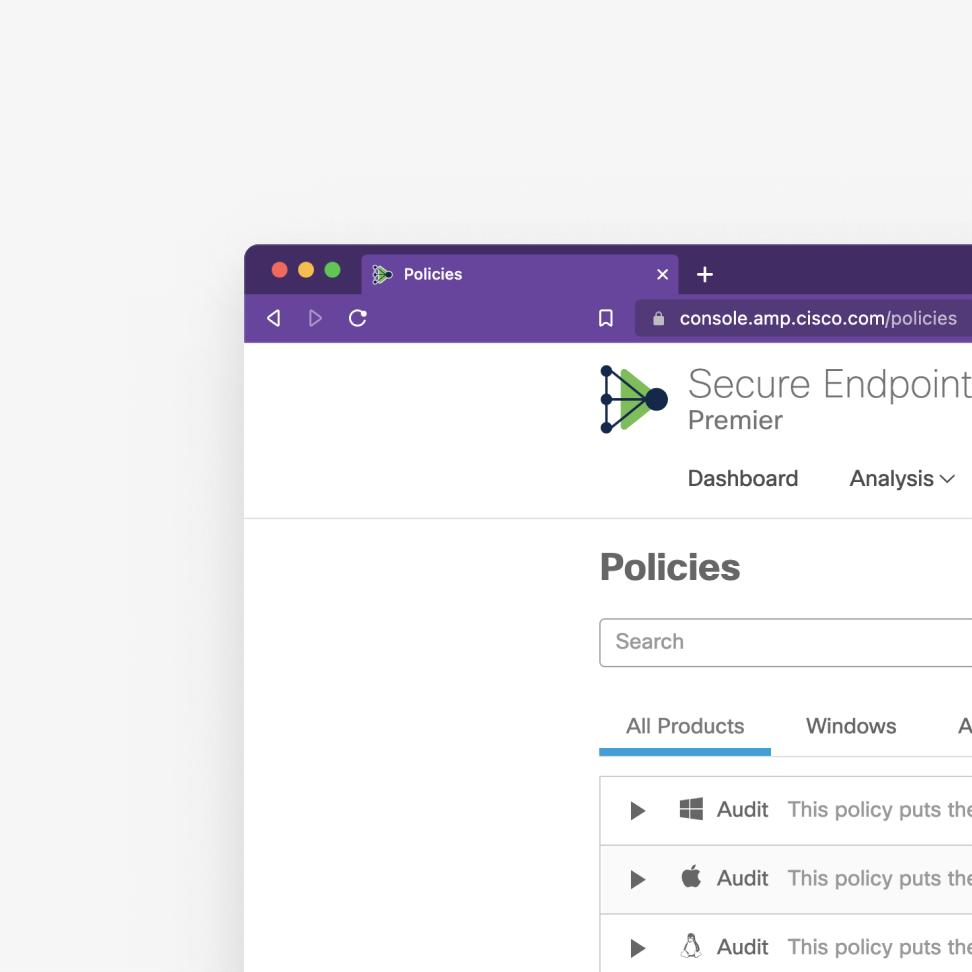The height and width of the screenshot is (972, 972).
Task: Reload the page with the refresh icon
Action: (358, 318)
